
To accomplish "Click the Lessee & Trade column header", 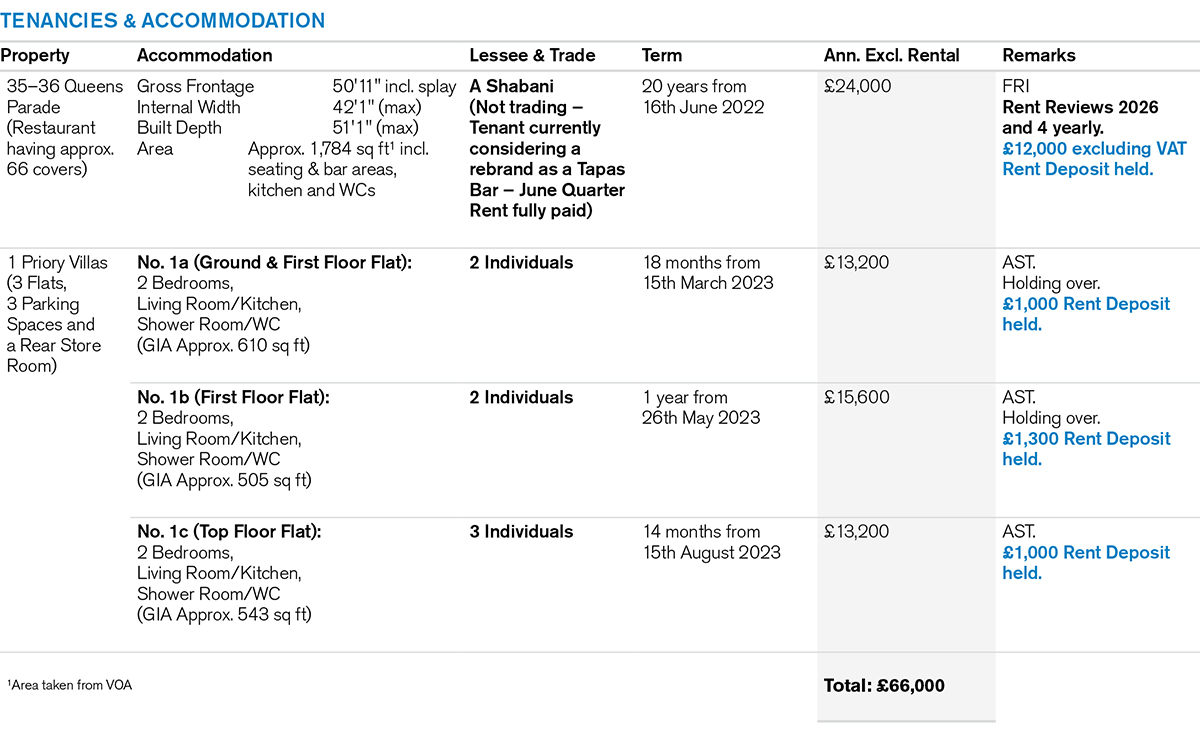I will tap(532, 56).
